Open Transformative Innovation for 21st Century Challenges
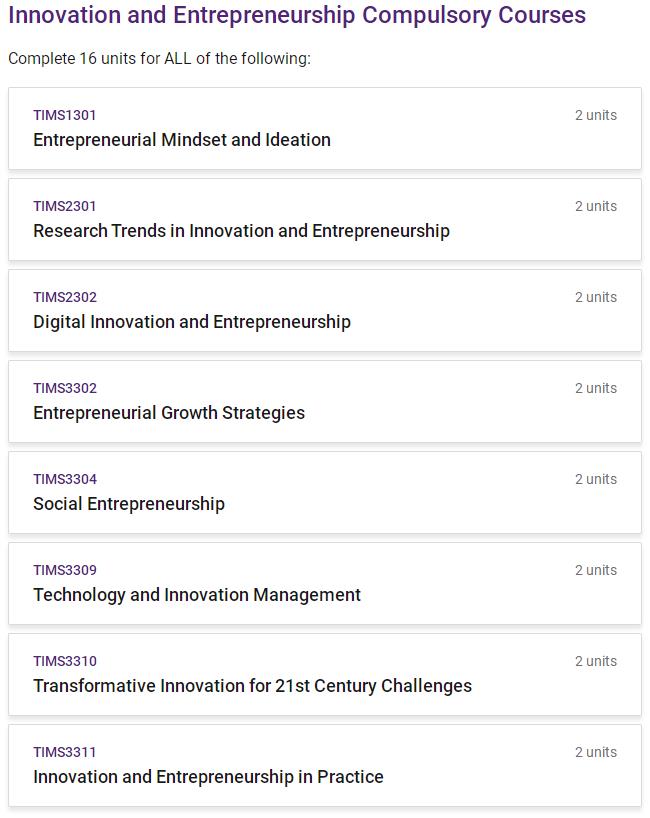This screenshot has width=650, height=818. pyautogui.click(x=252, y=686)
